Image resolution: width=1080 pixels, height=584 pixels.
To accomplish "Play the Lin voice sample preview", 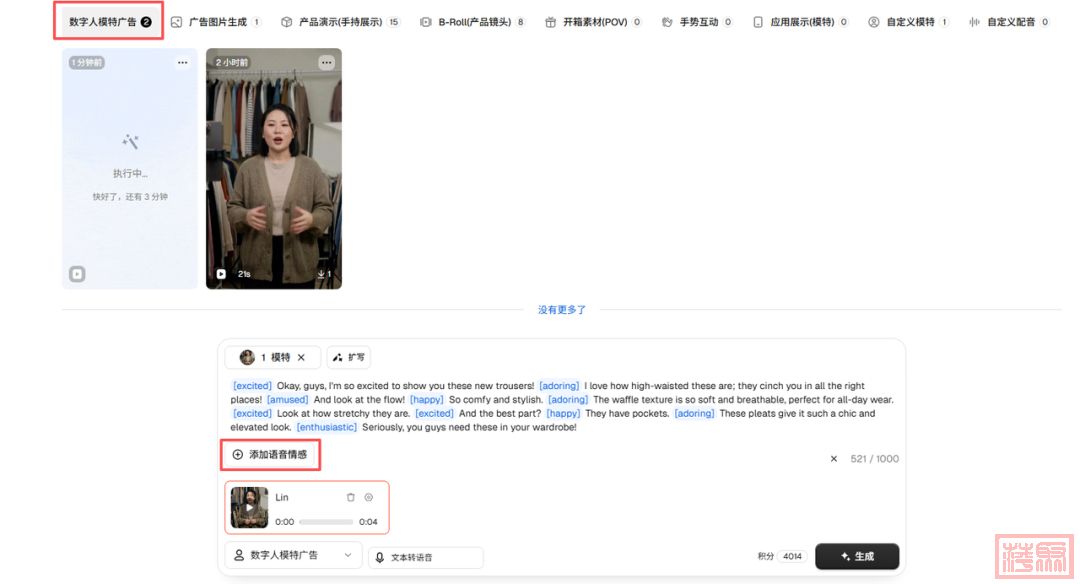I will [x=250, y=507].
